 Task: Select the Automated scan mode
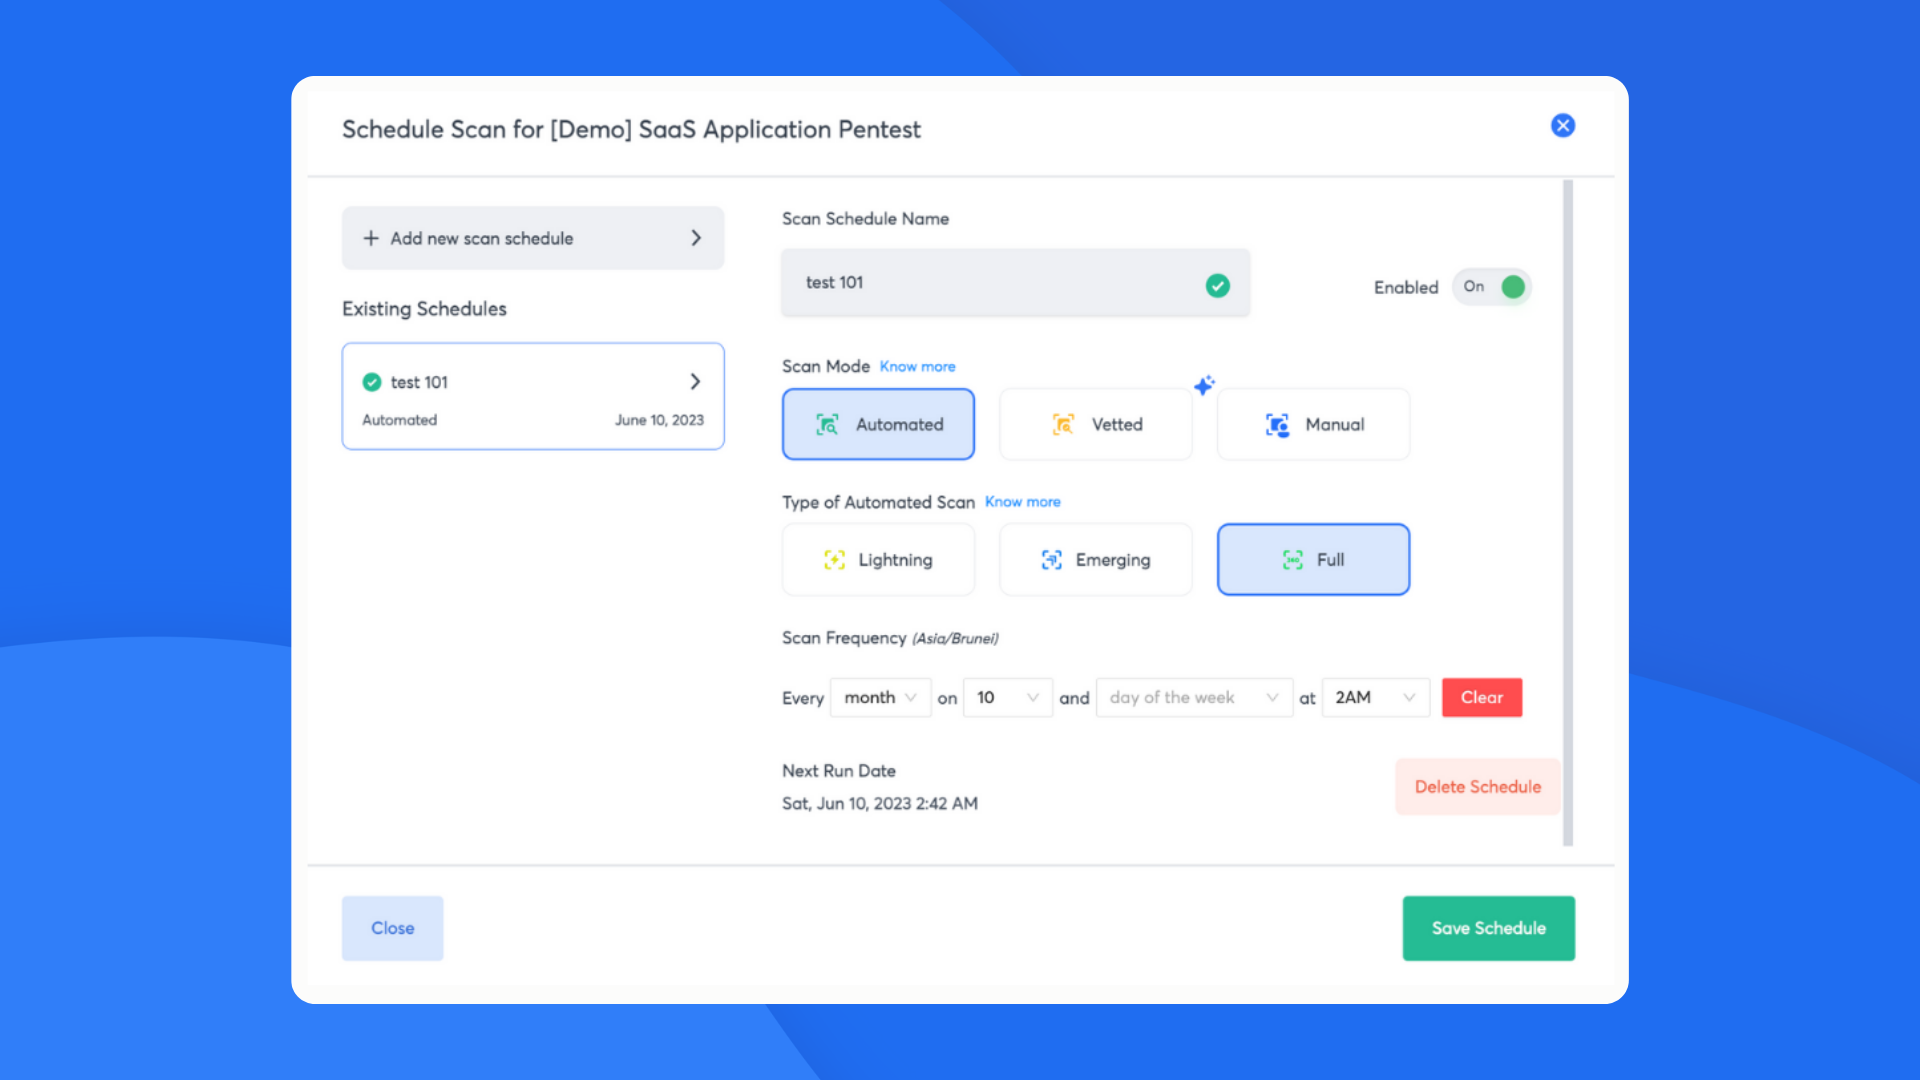pos(878,424)
